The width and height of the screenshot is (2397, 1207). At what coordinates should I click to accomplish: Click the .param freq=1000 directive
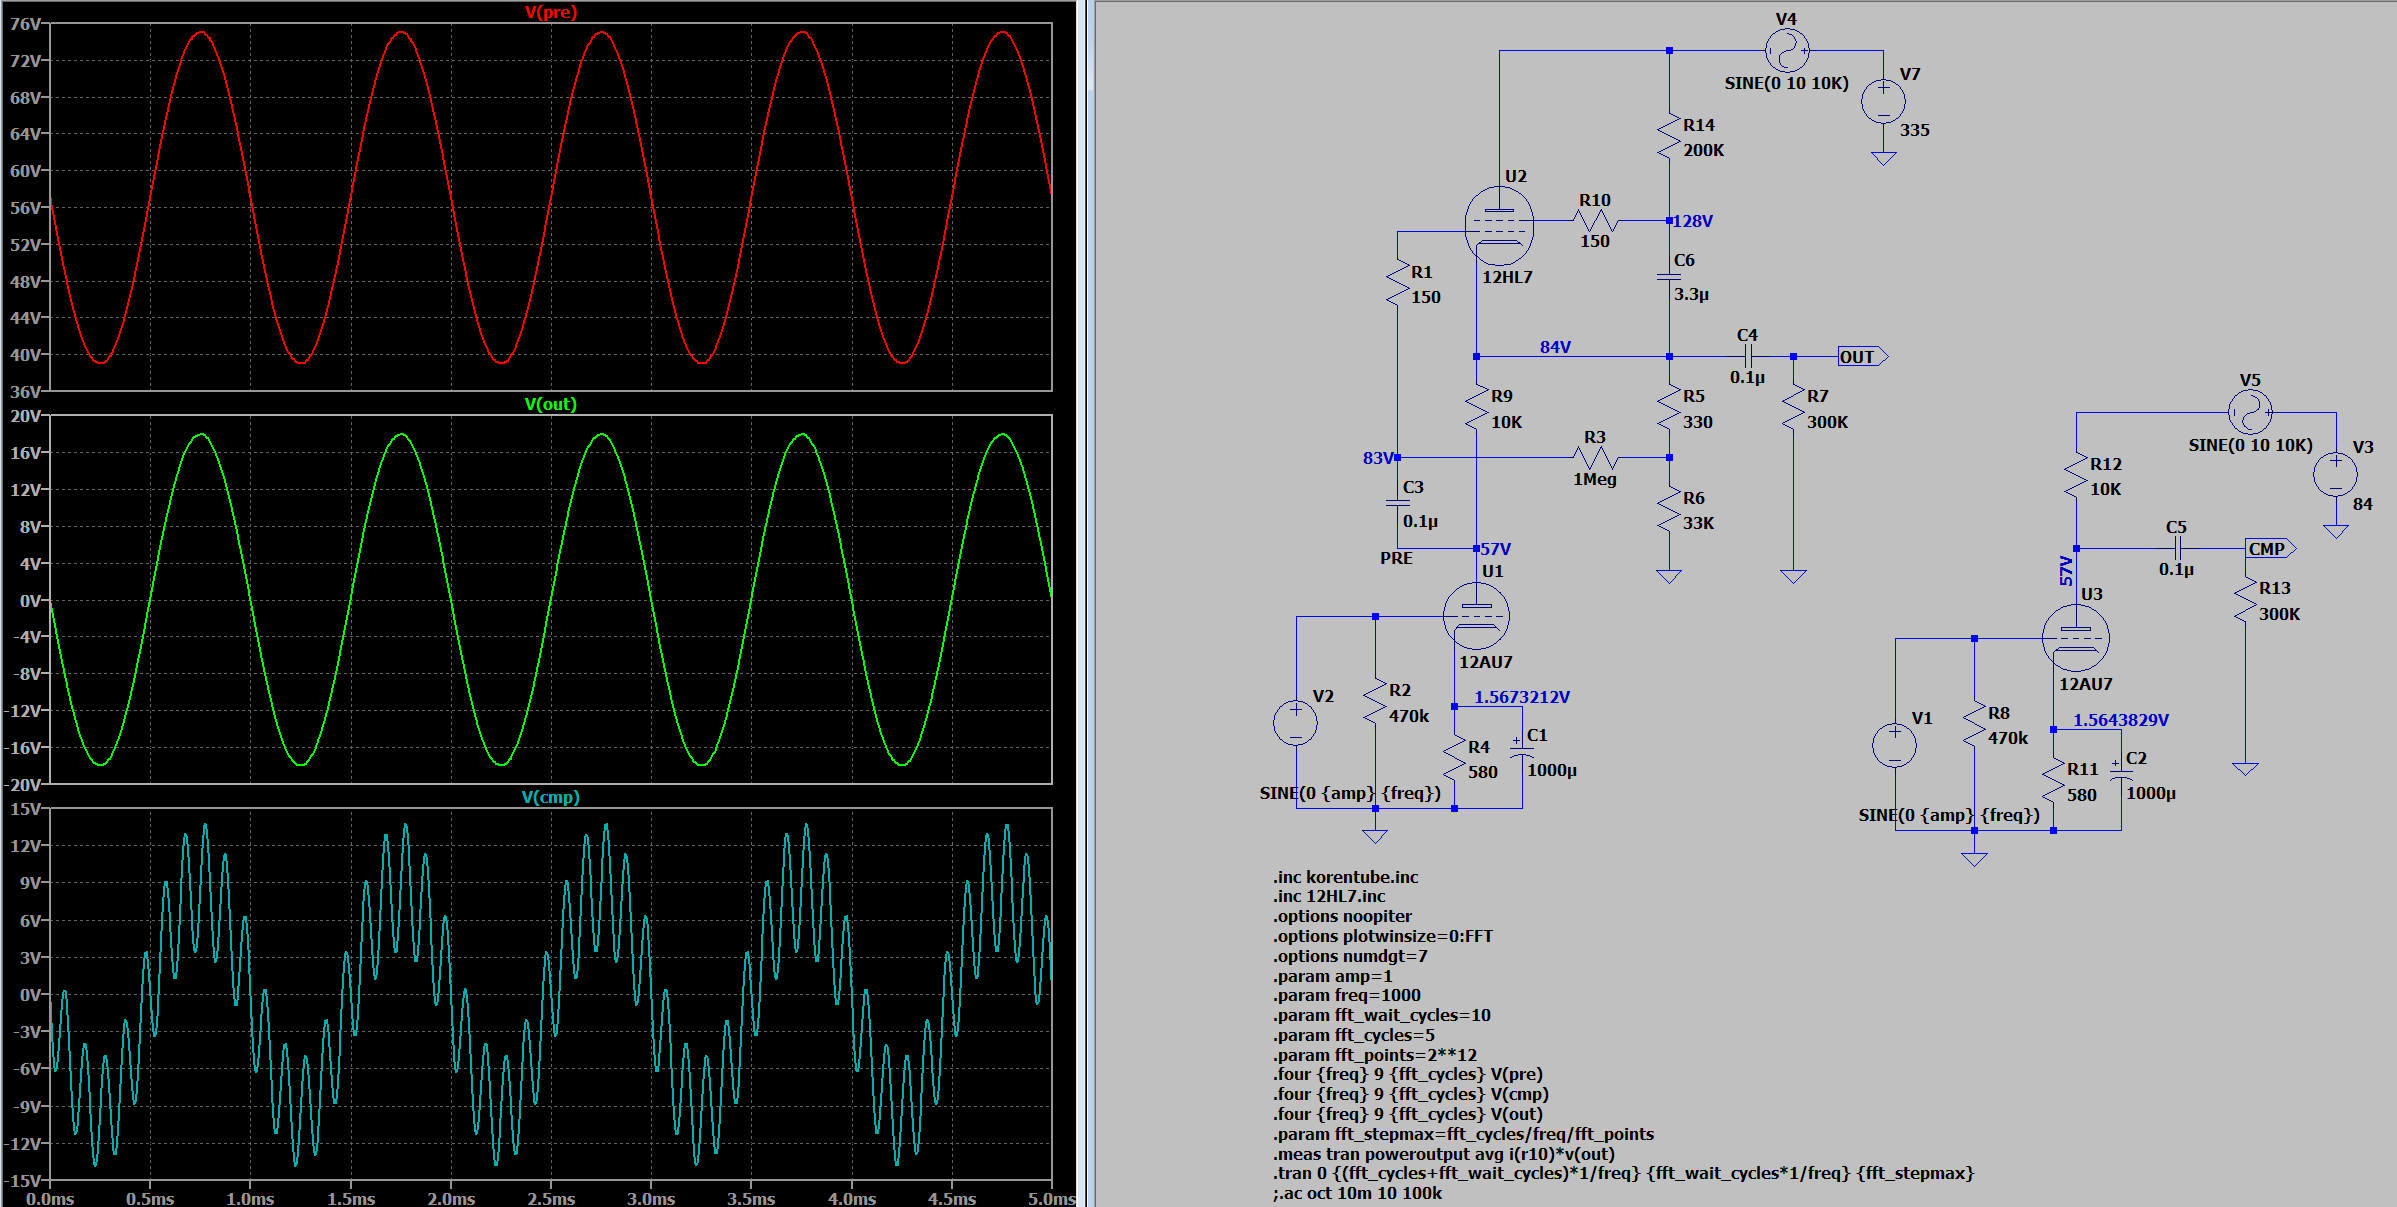[x=1347, y=995]
